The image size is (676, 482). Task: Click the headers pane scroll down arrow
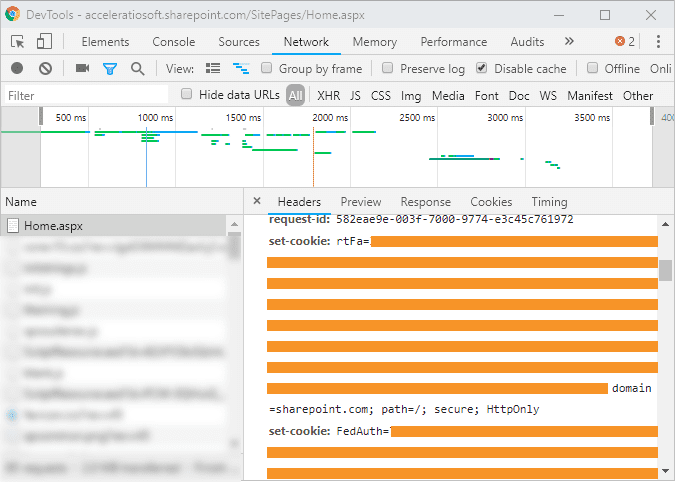665,471
